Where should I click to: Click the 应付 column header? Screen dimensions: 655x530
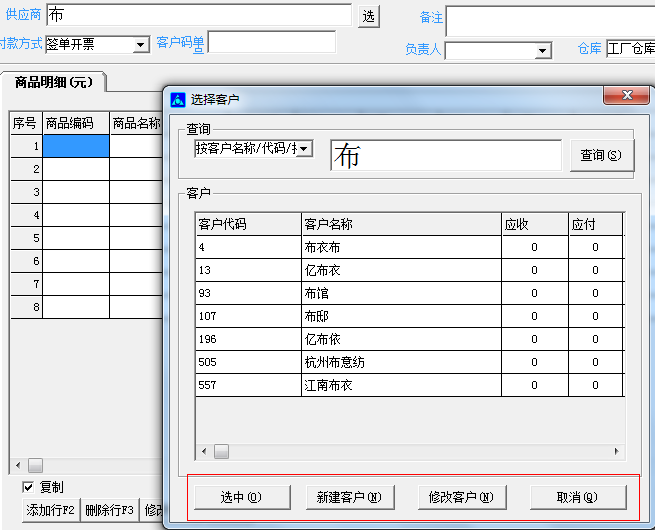pyautogui.click(x=596, y=224)
